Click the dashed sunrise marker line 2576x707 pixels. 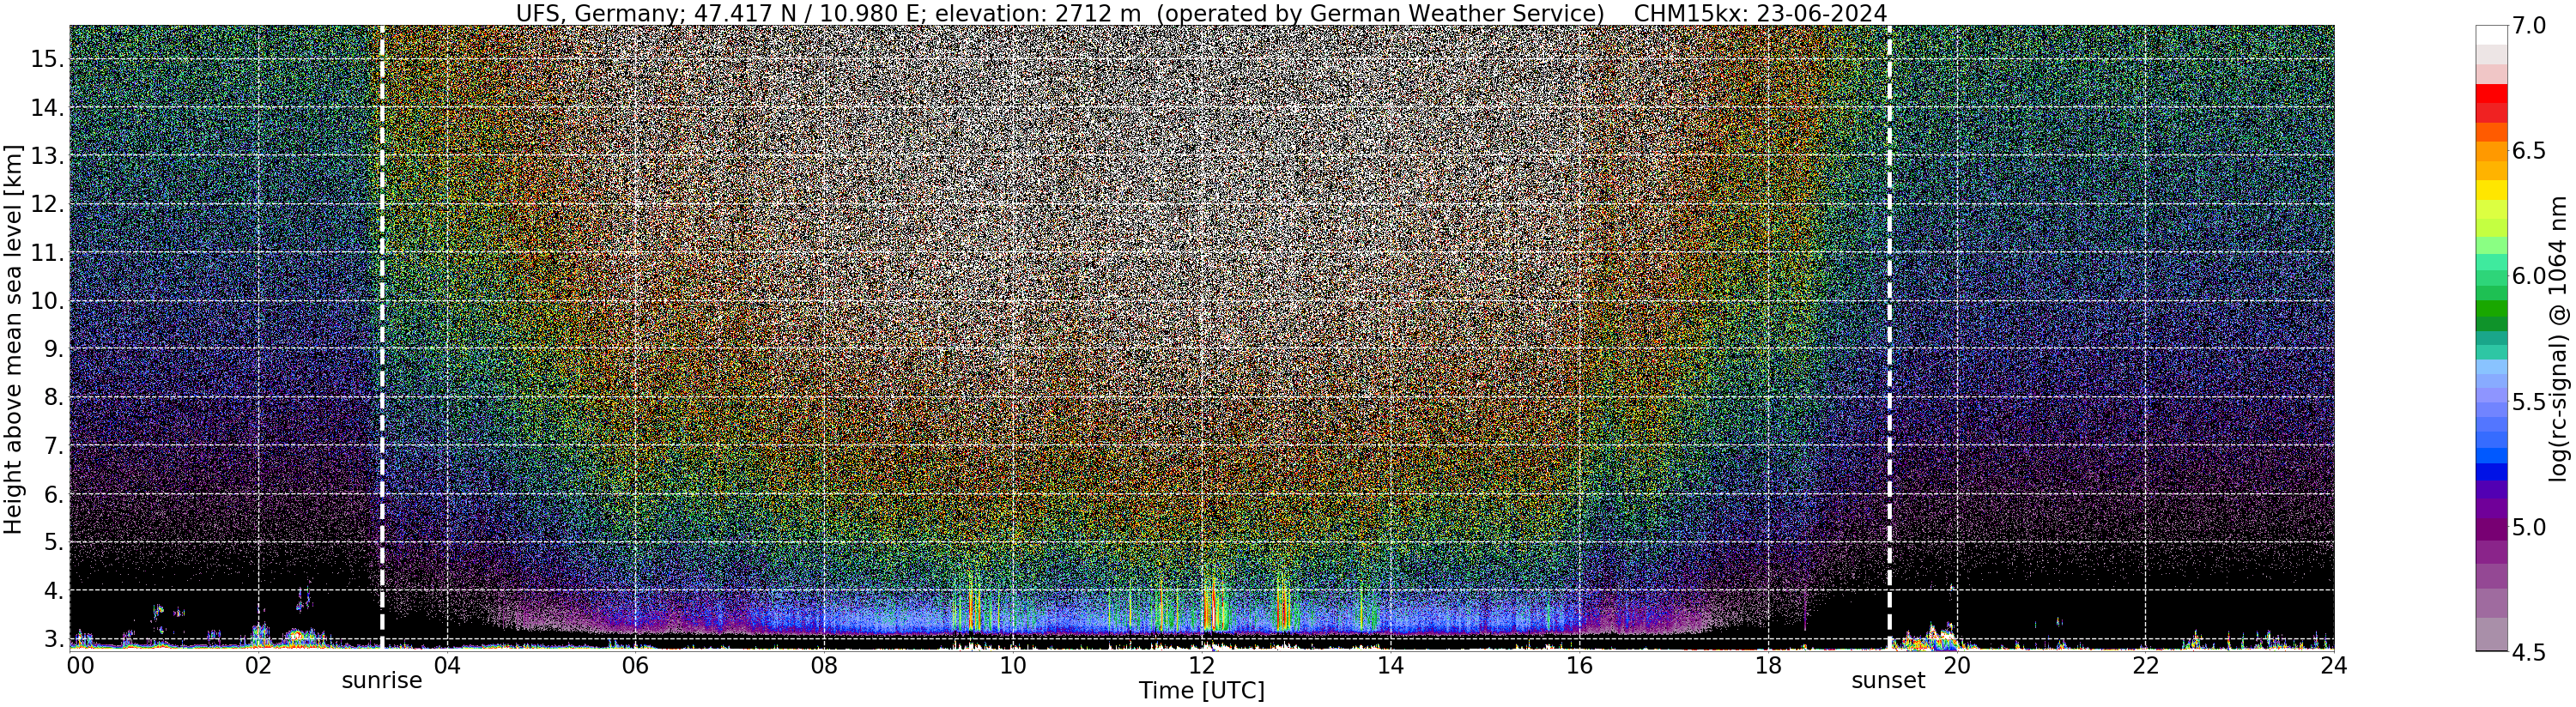pyautogui.click(x=382, y=337)
